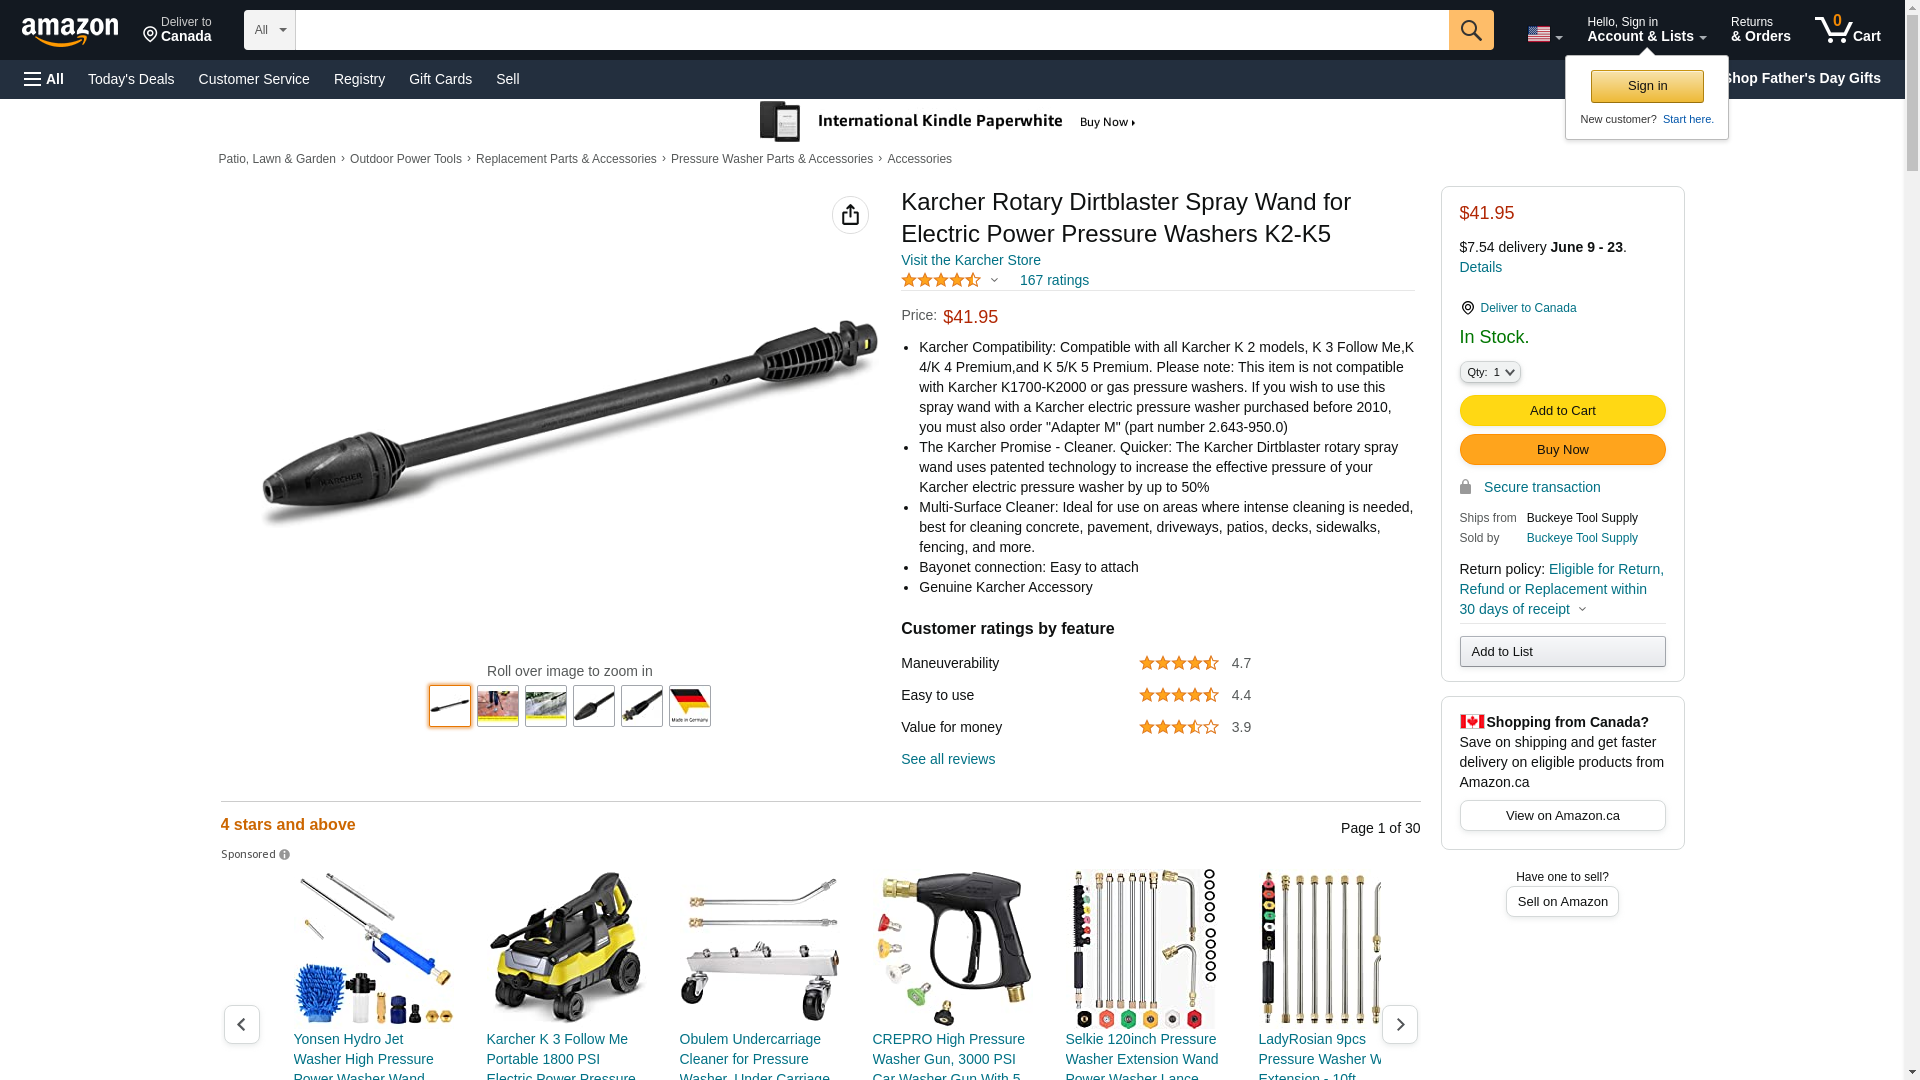Open the search category All dropdown
1920x1080 pixels.
tap(270, 30)
